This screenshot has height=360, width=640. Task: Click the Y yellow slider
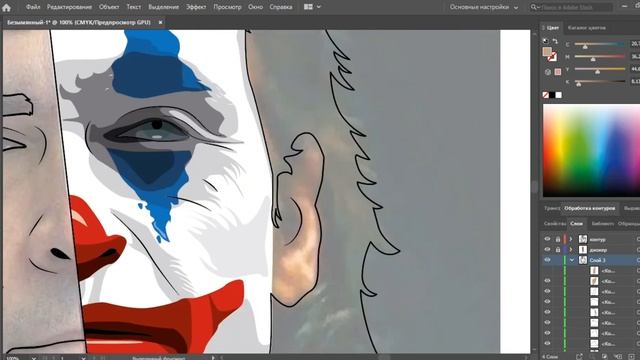tap(600, 69)
